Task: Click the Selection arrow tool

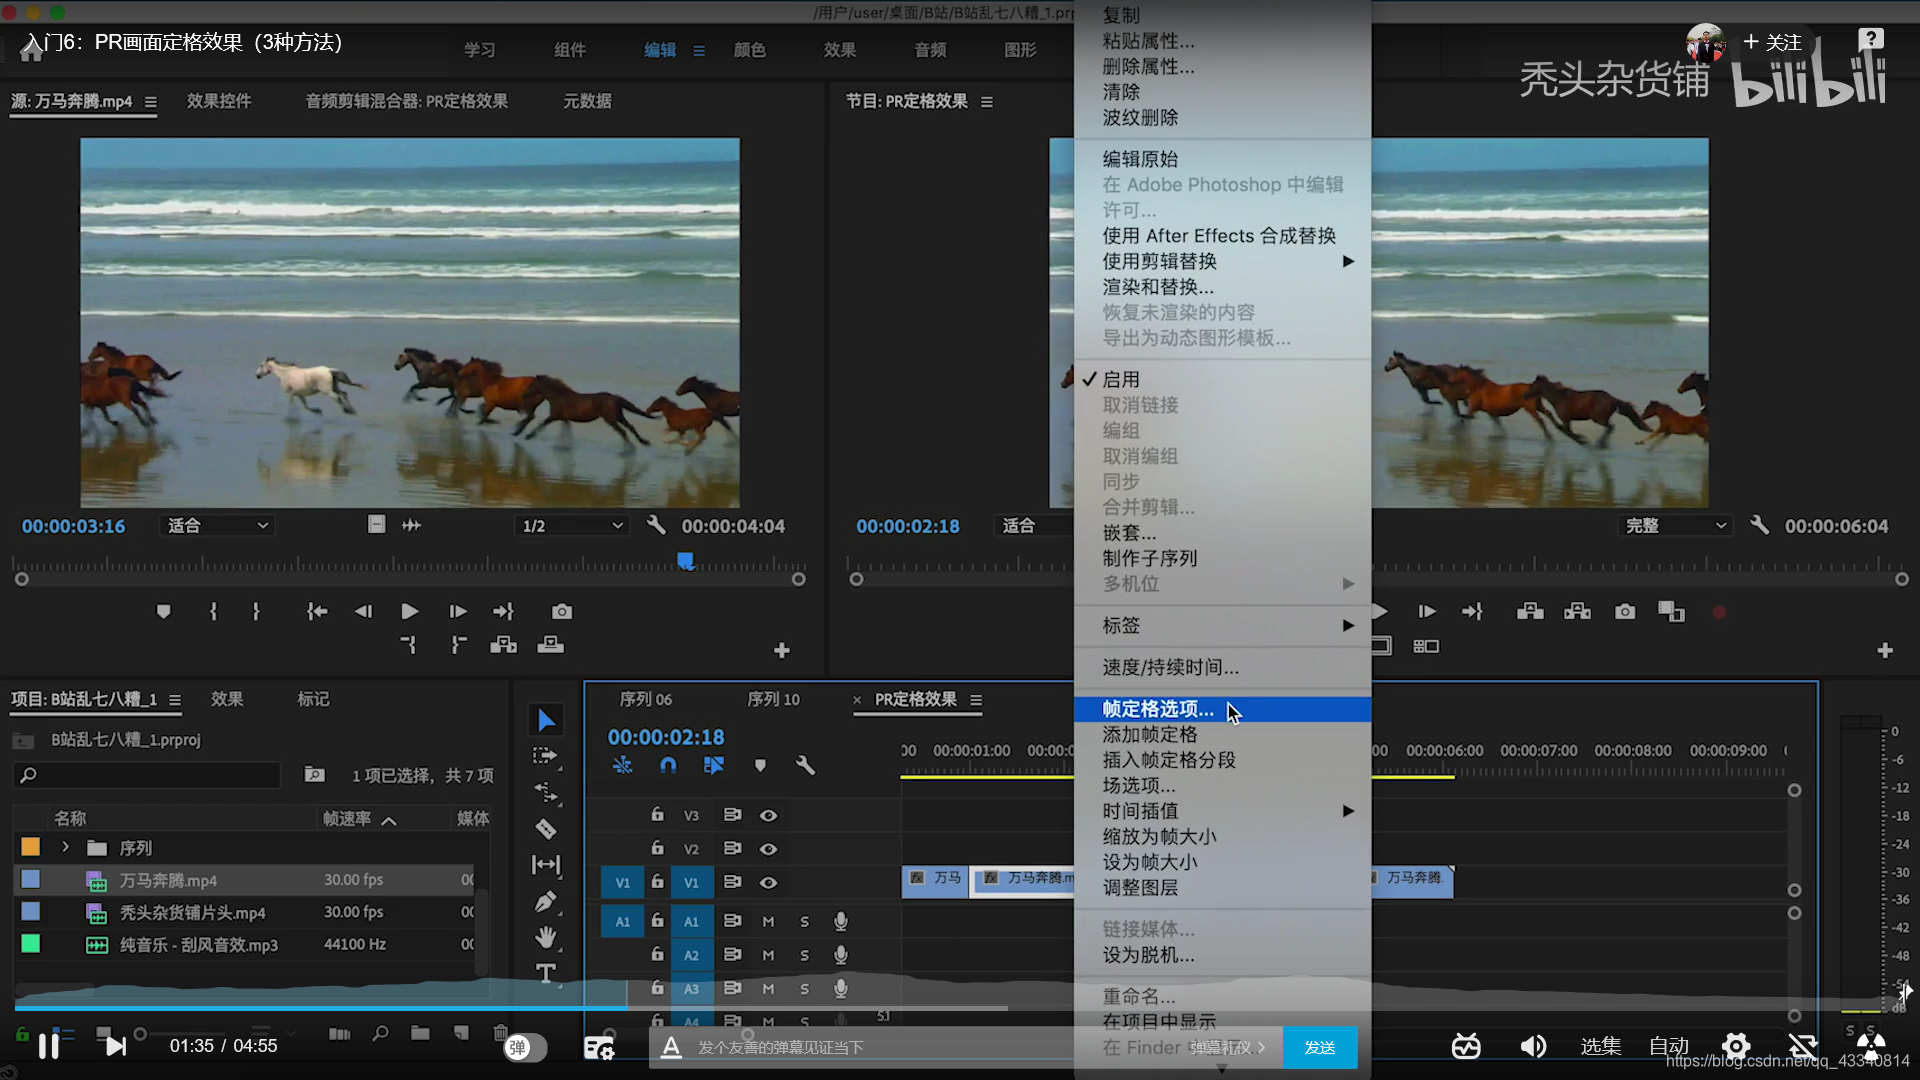Action: pos(546,720)
